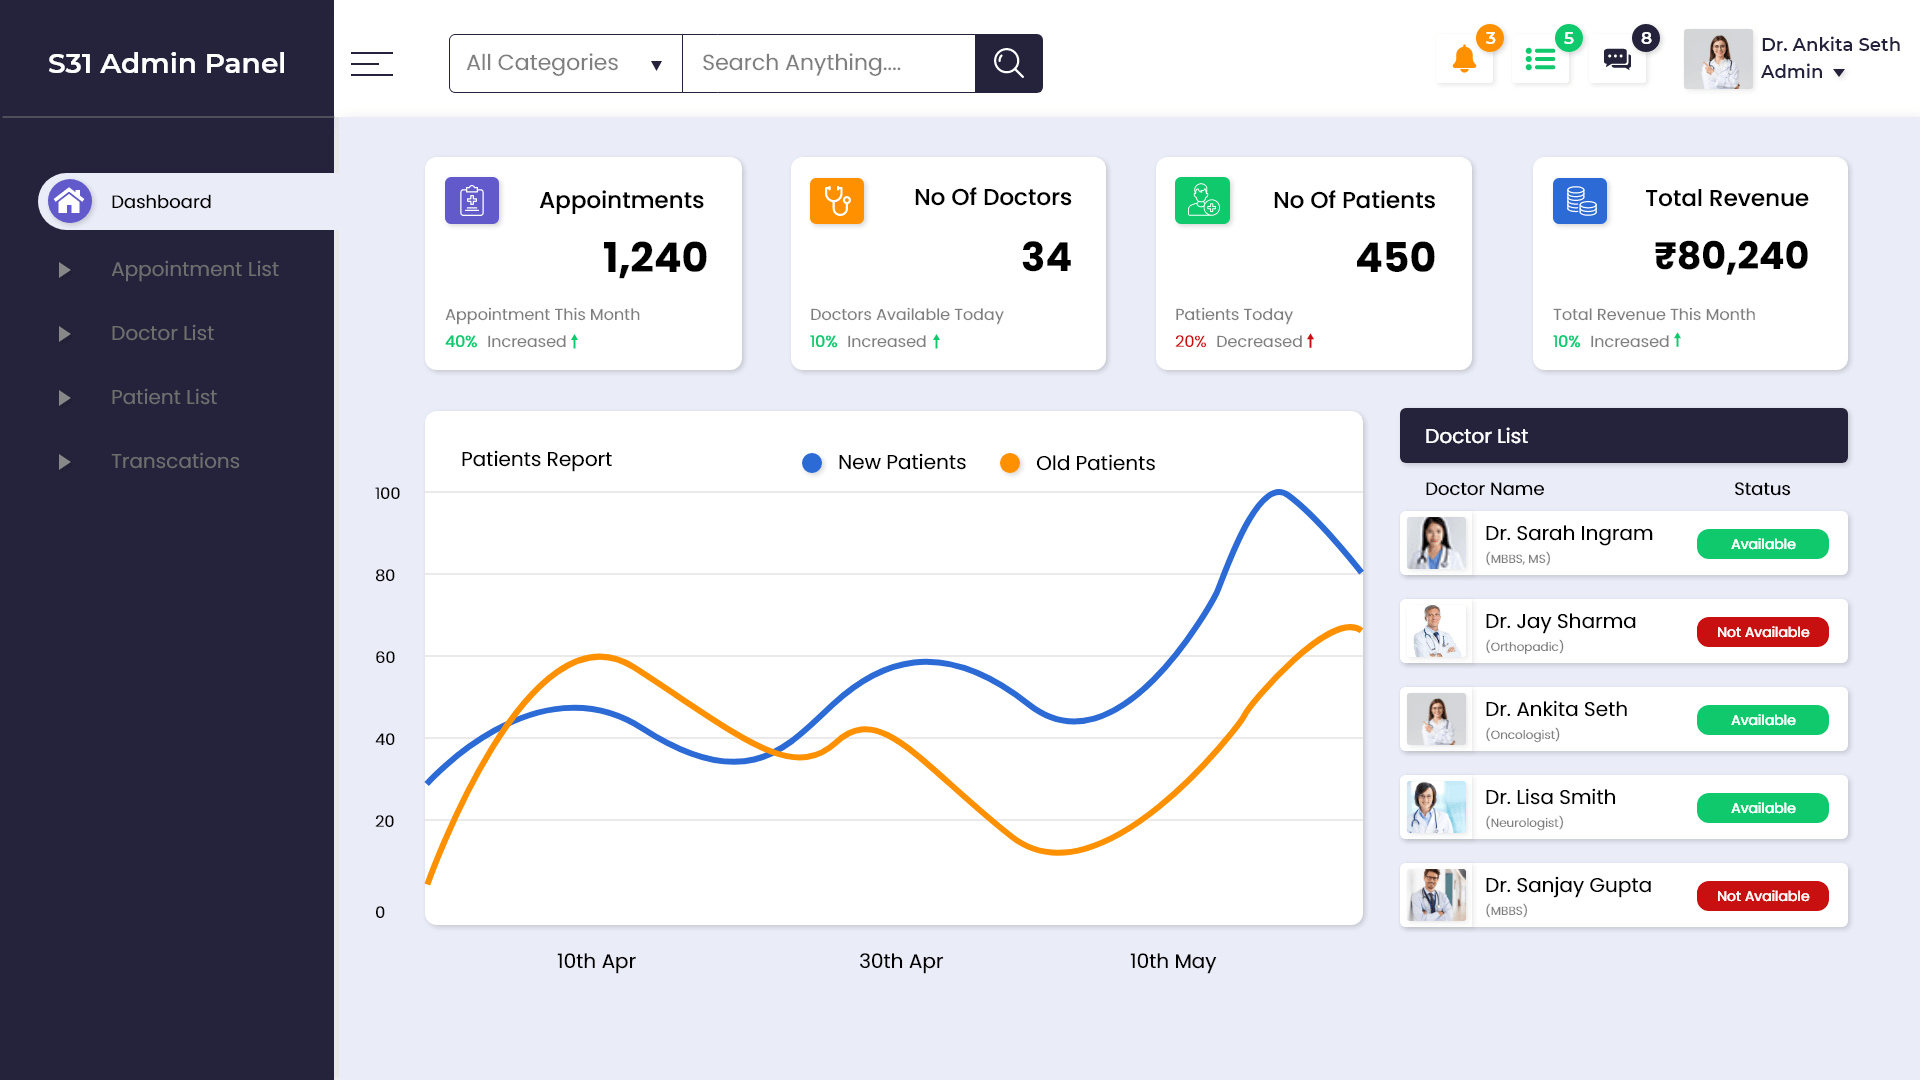Click Not Available status for Dr. Sanjay Gupta
The image size is (1920, 1080).
[x=1762, y=896]
